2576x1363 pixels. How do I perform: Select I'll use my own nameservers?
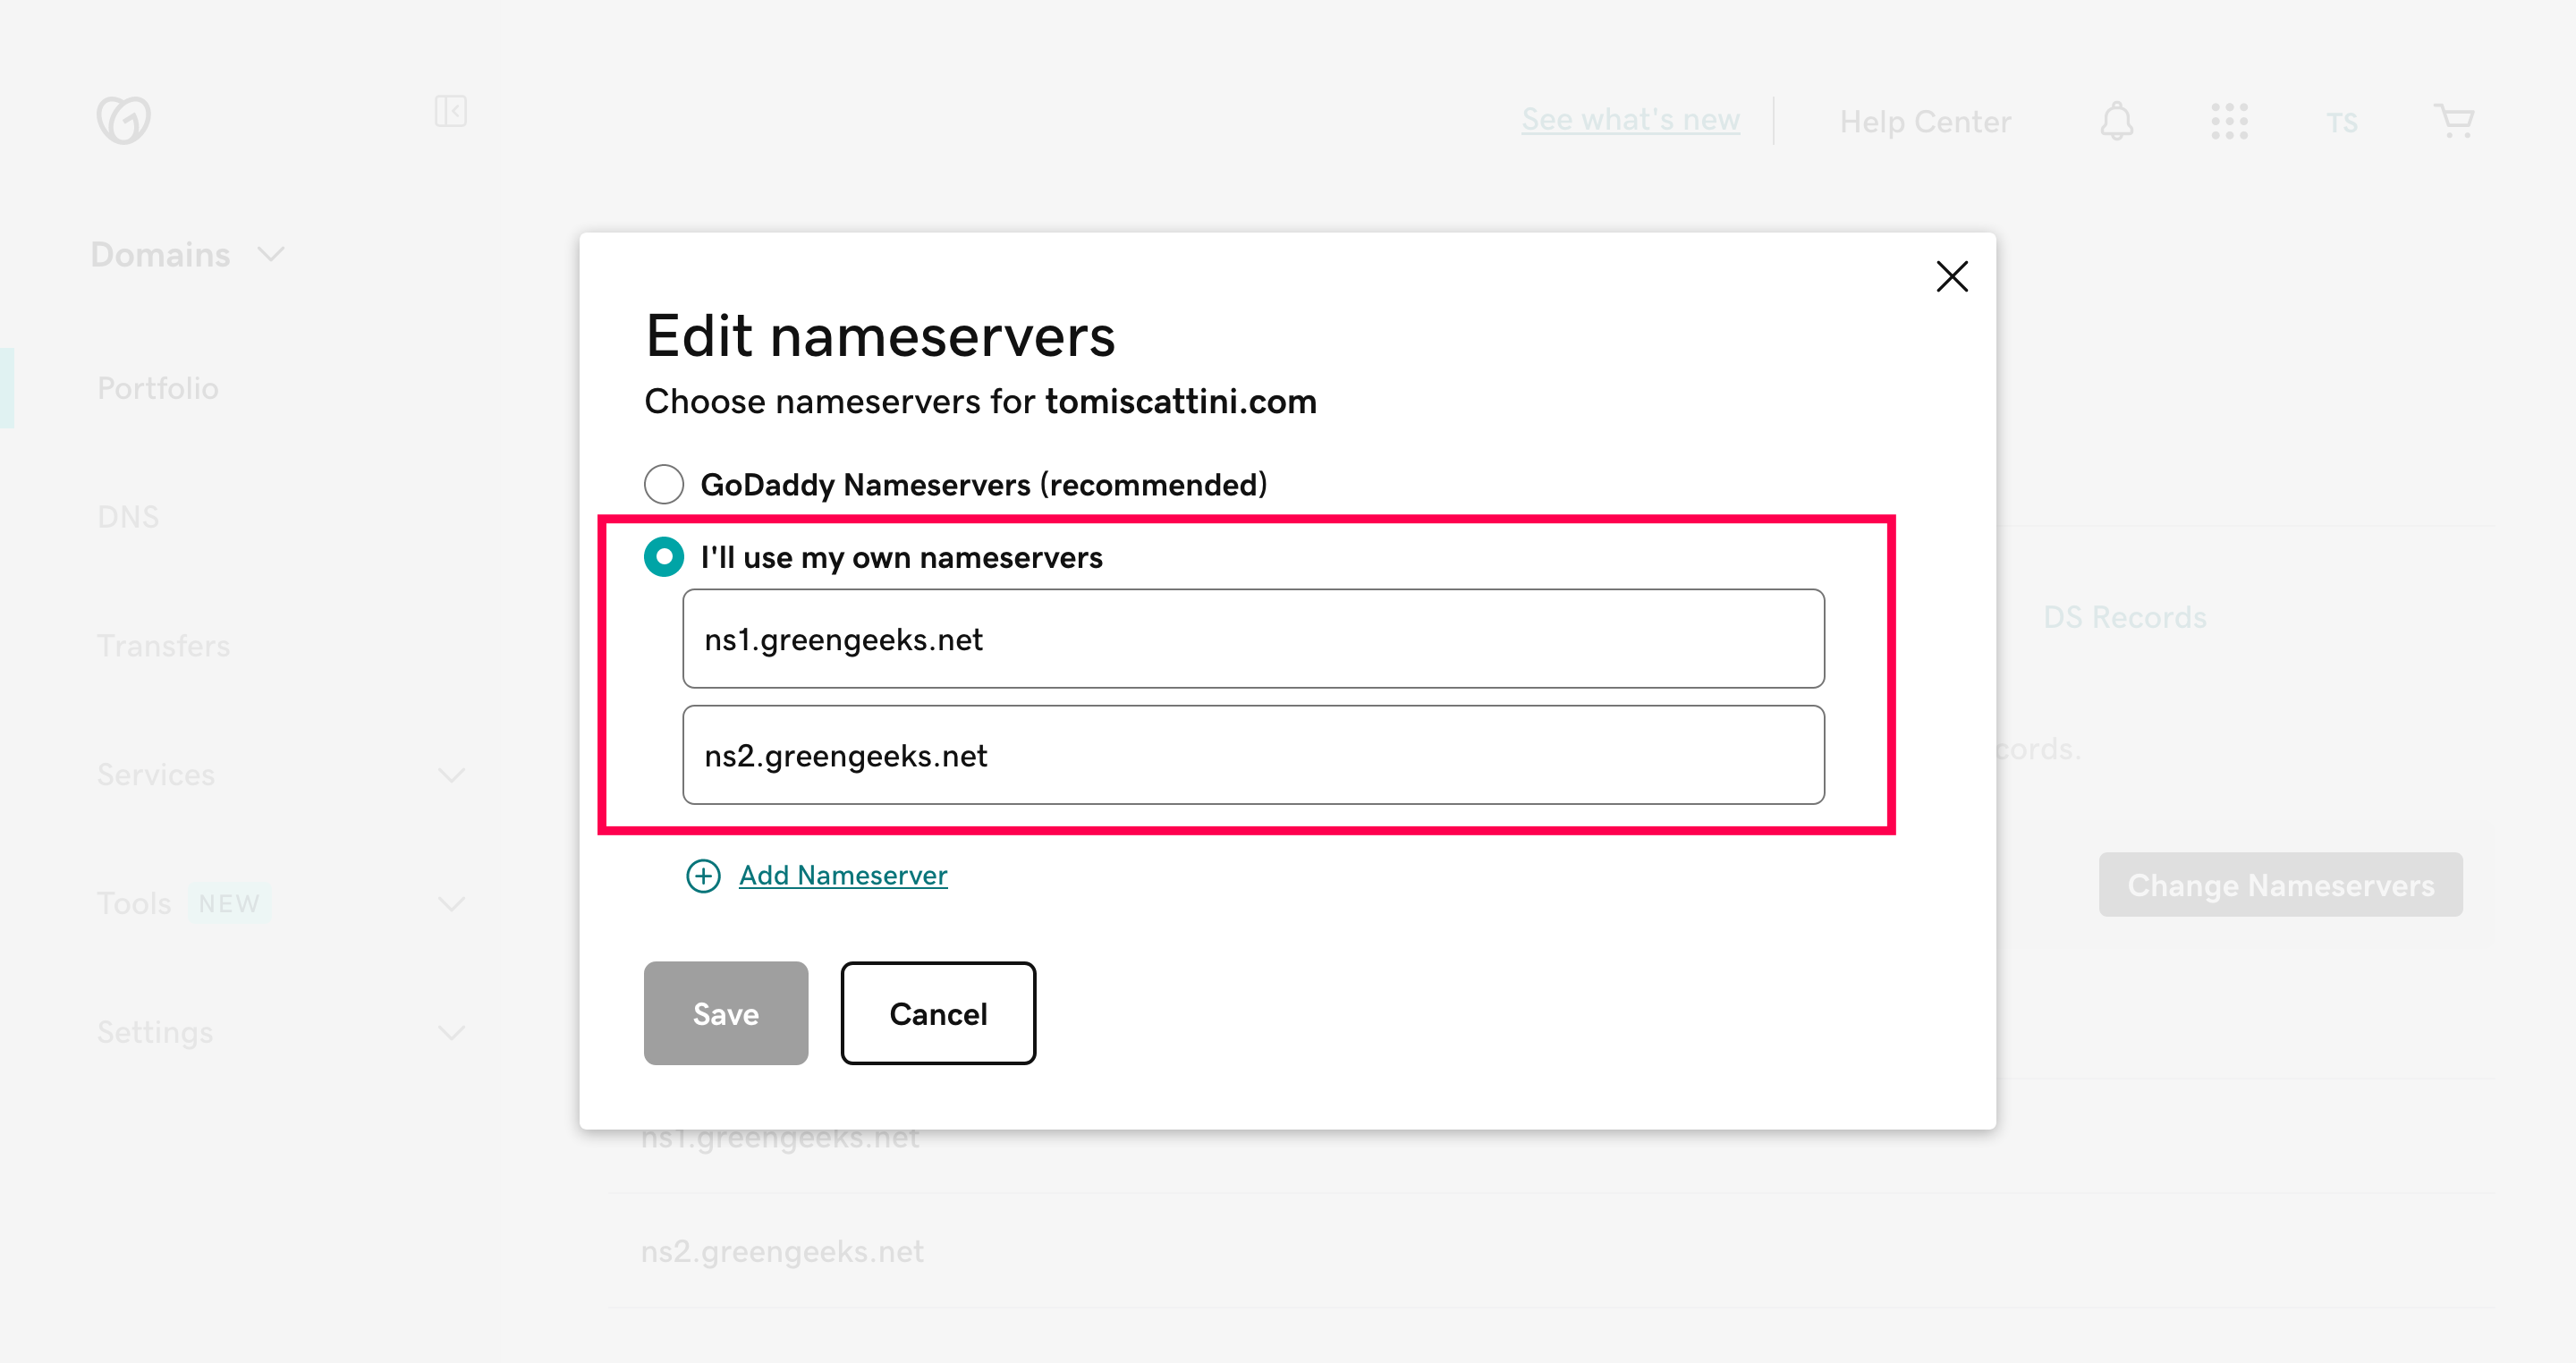(x=664, y=557)
